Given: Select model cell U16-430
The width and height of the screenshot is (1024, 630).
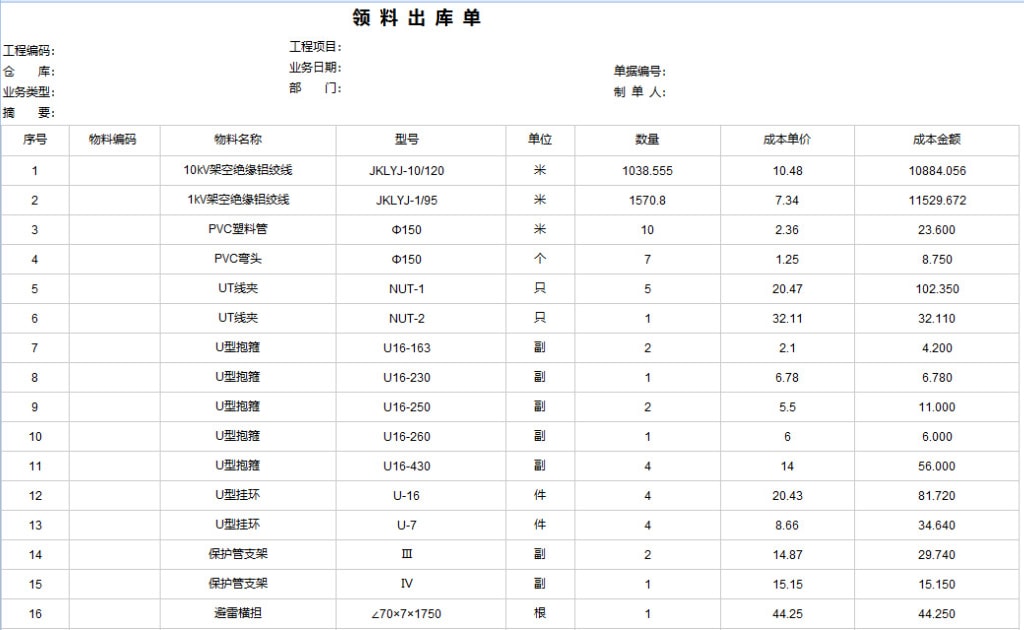Looking at the screenshot, I should (x=421, y=466).
